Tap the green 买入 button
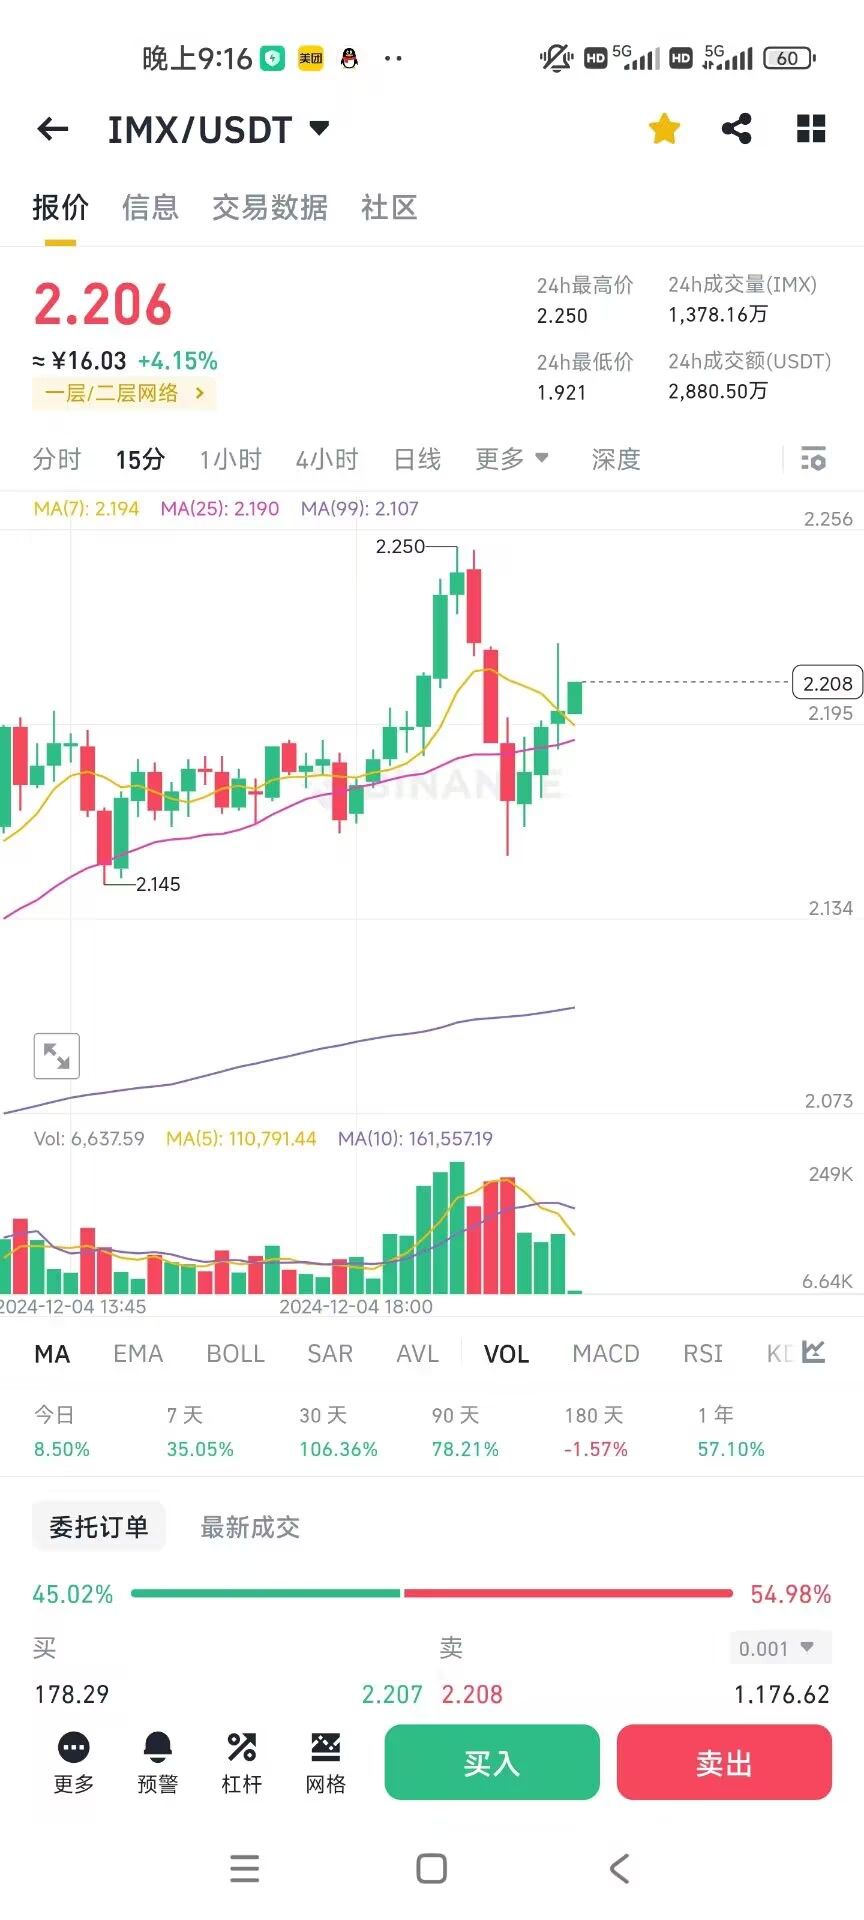 (492, 1762)
